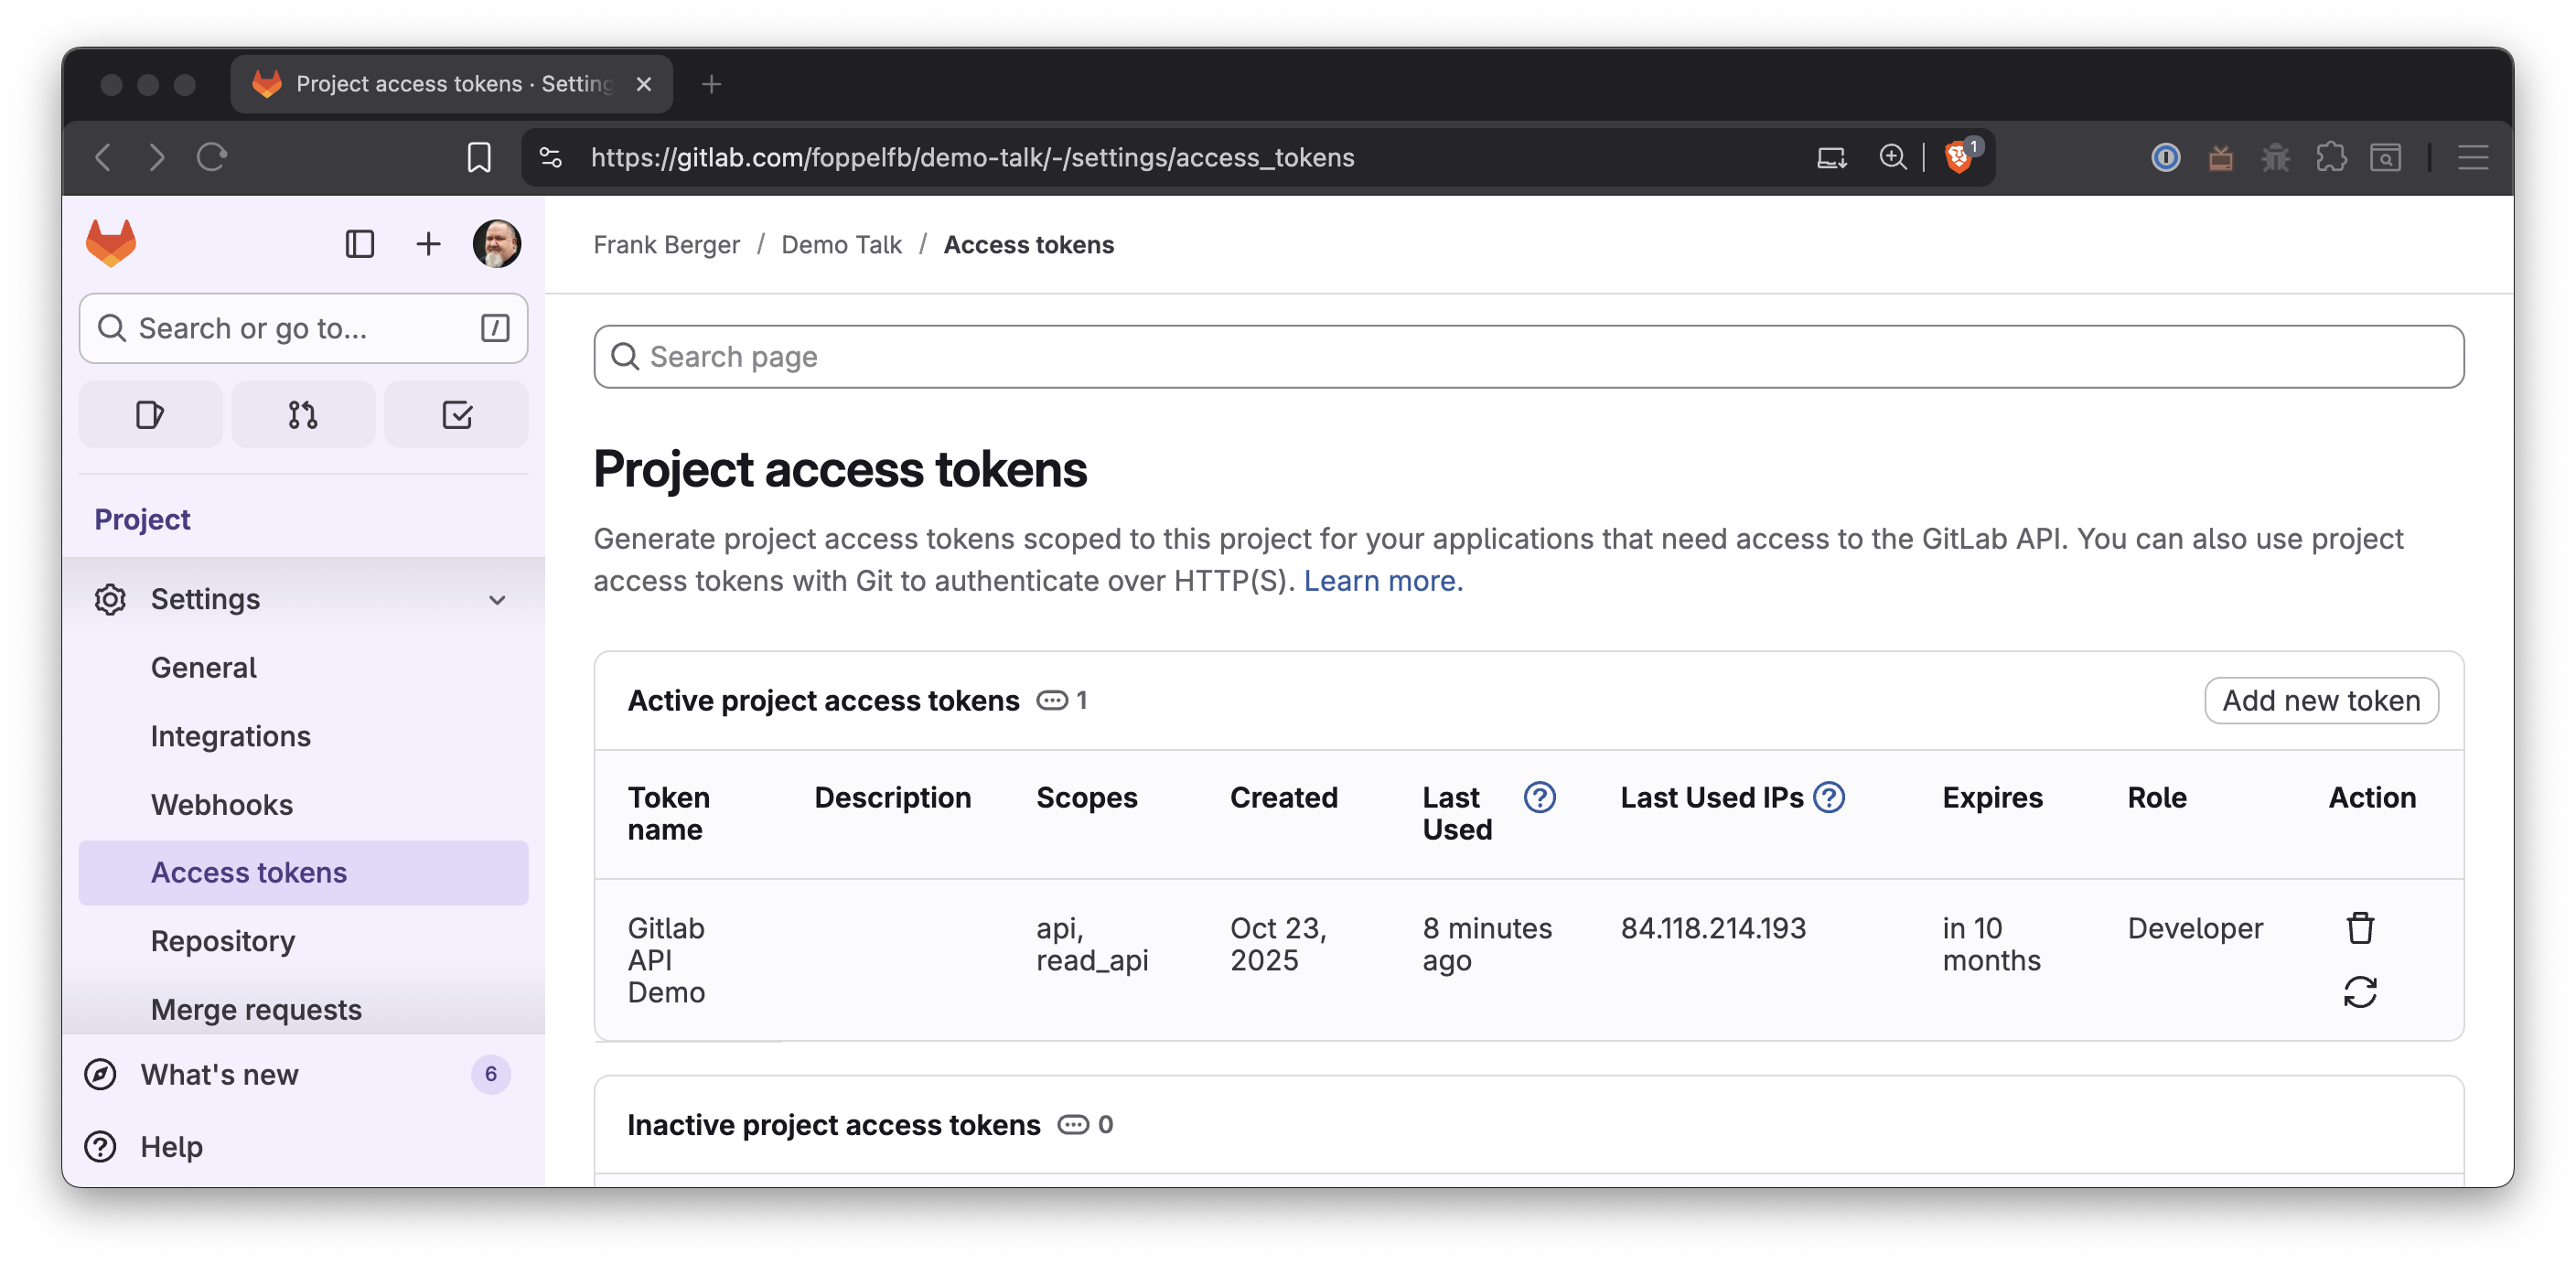This screenshot has width=2576, height=1264.
Task: Select Integrations in Settings menu
Action: 231,736
